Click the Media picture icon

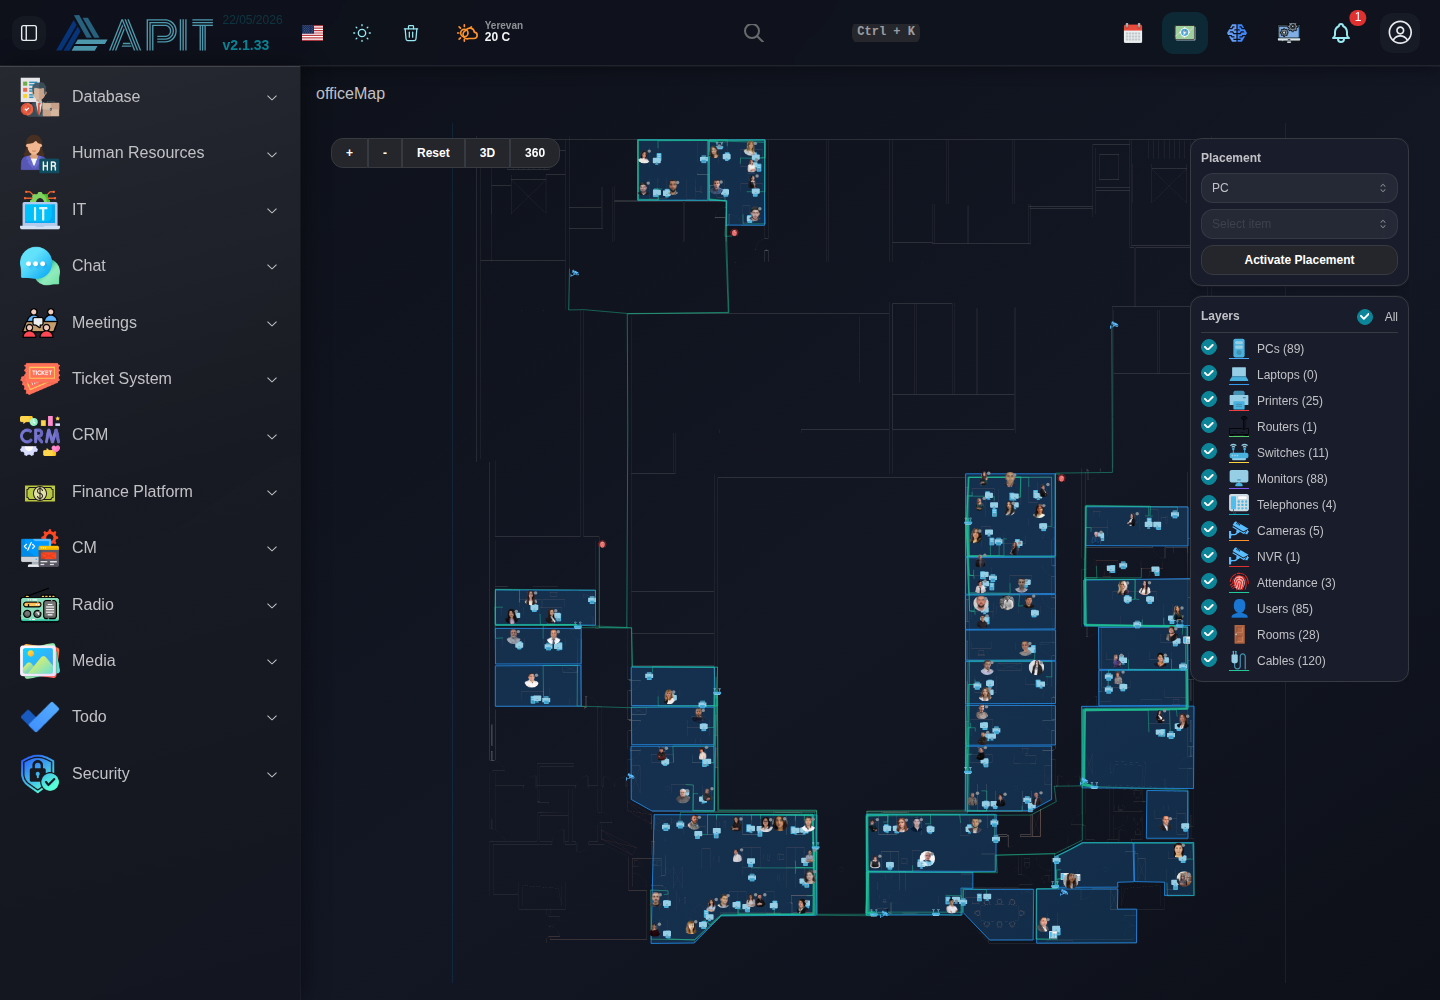(x=40, y=661)
